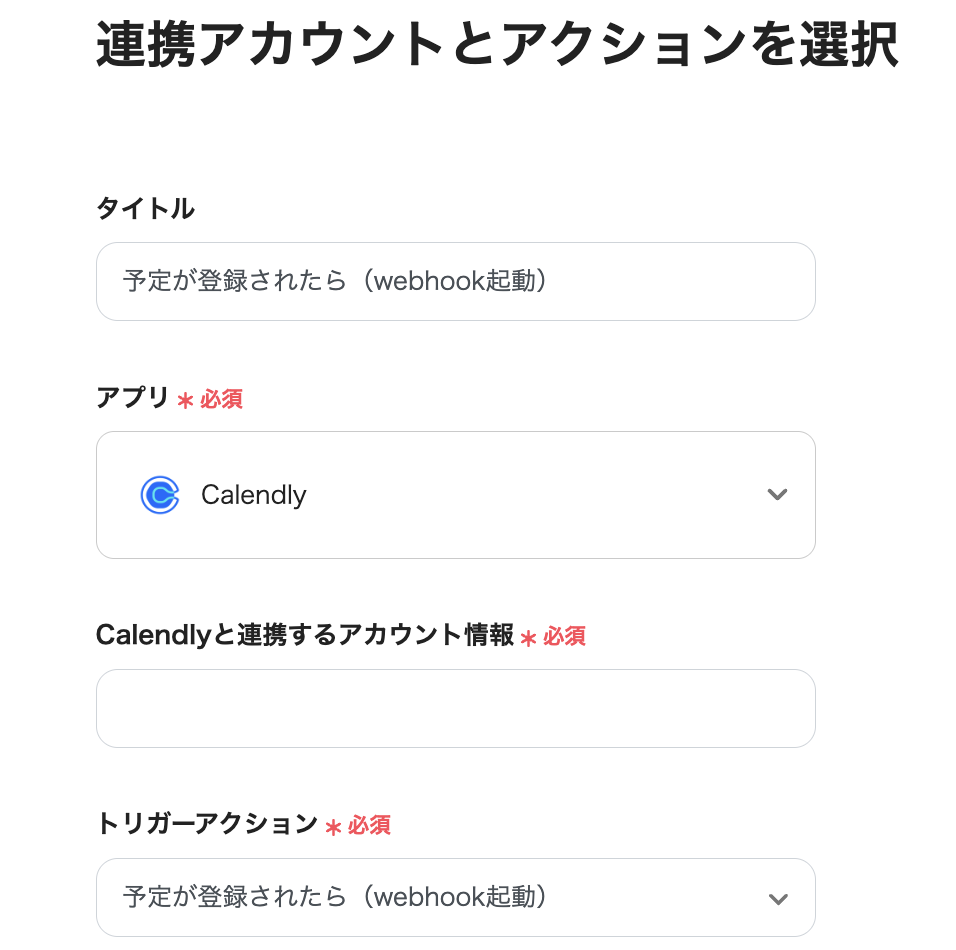The image size is (956, 950).
Task: Click the 必須 badge beside アカウント情報
Action: 564,636
